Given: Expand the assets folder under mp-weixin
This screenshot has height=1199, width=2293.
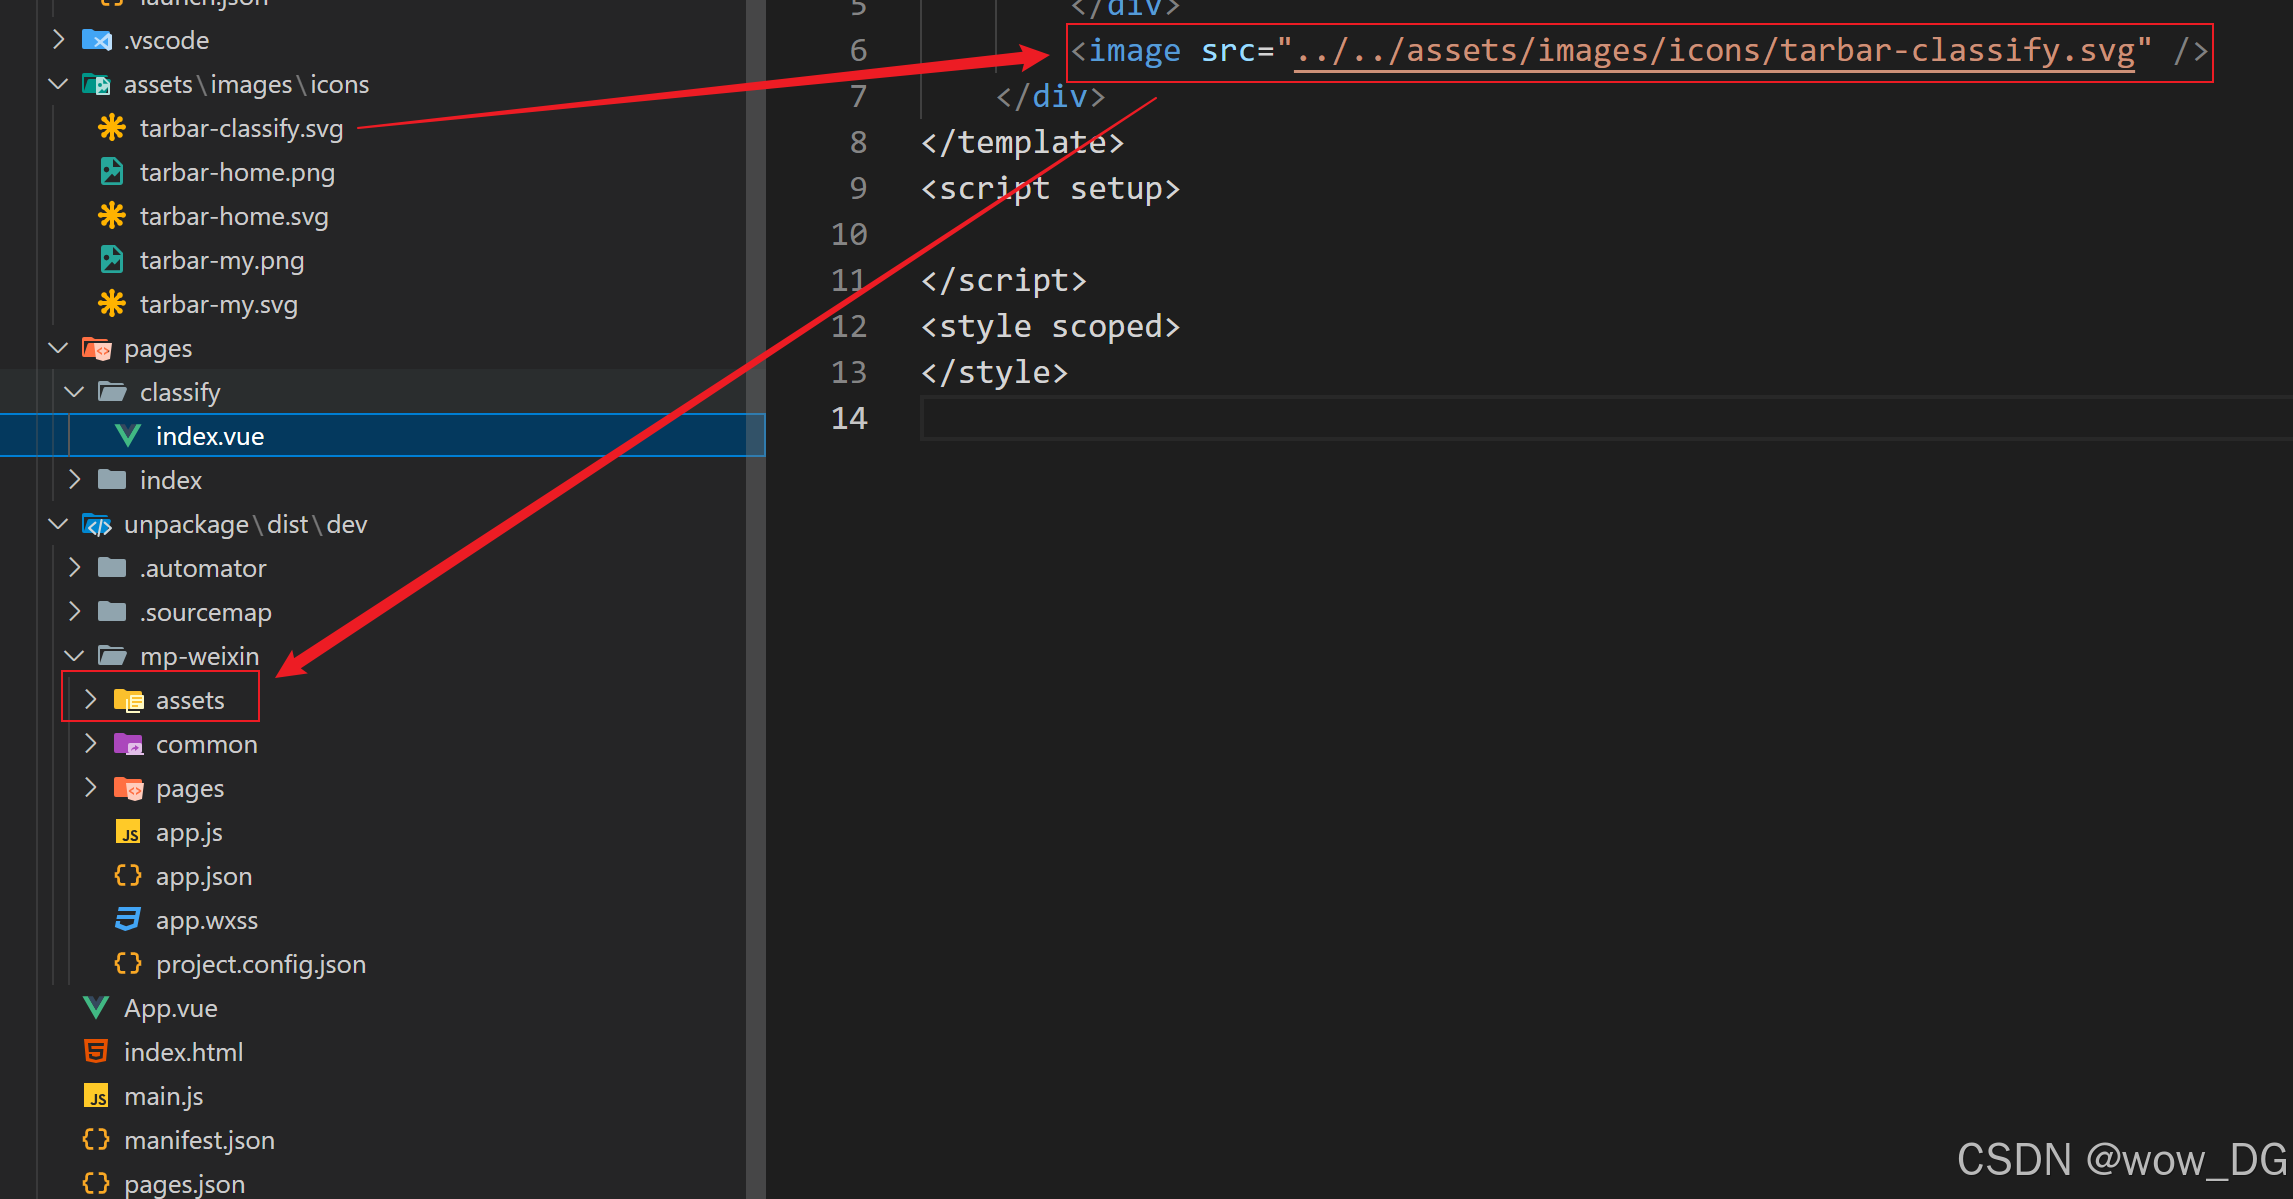Looking at the screenshot, I should click(x=90, y=700).
